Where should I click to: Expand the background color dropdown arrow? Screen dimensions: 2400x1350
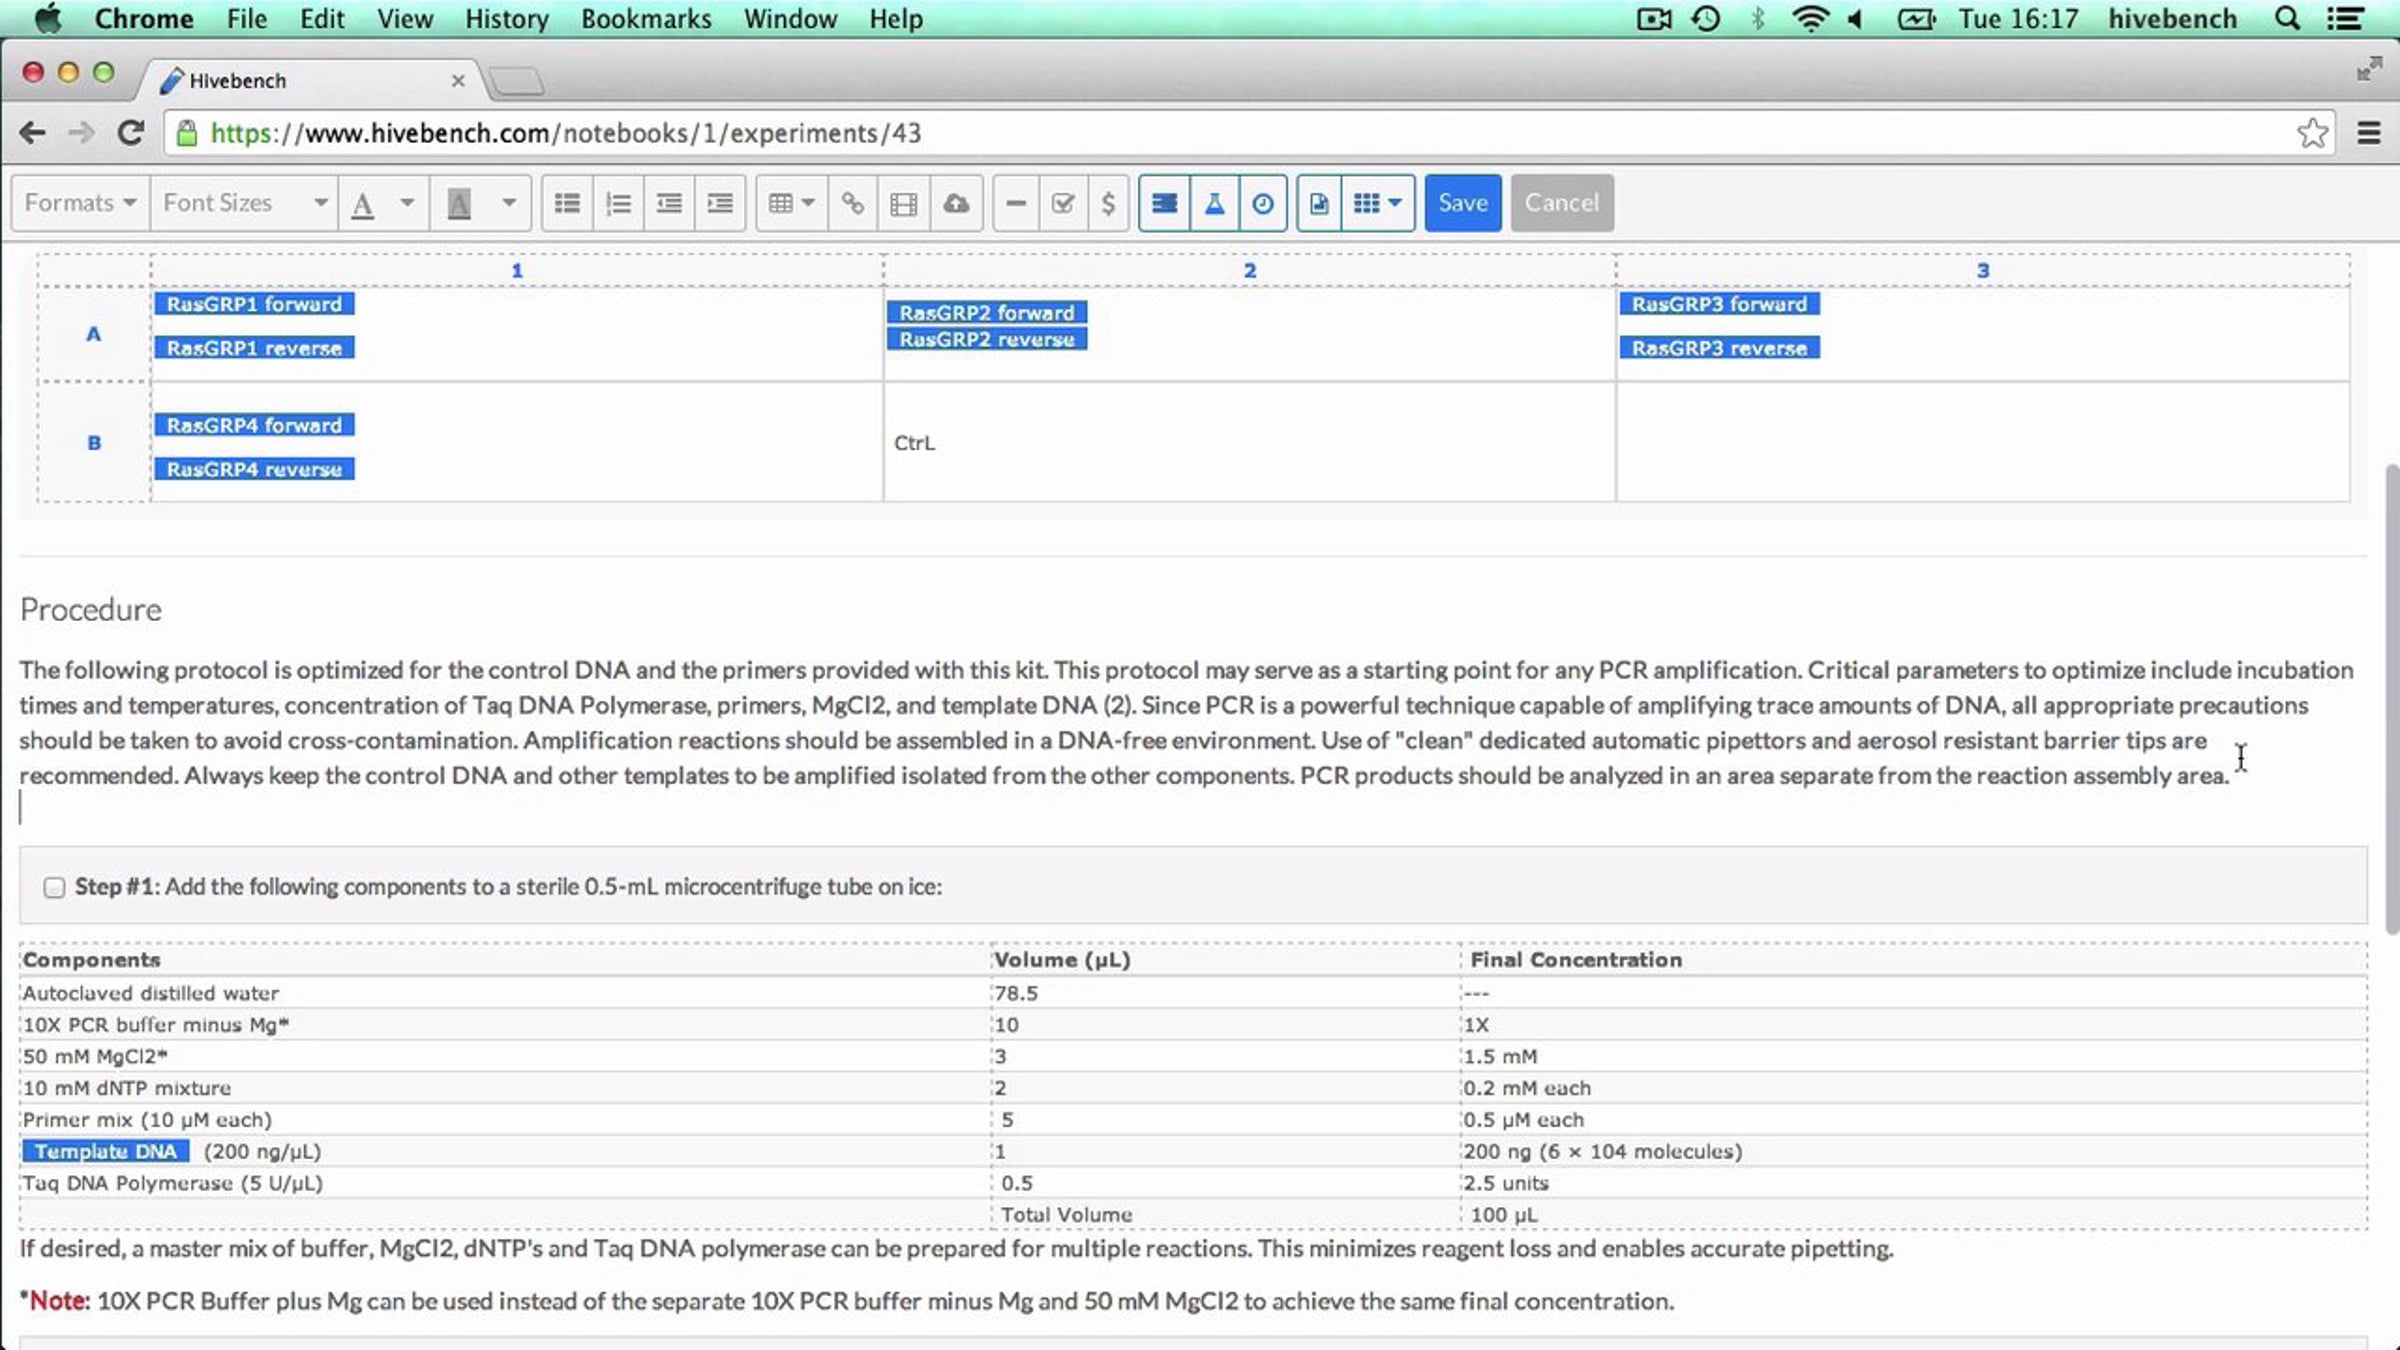[x=509, y=203]
